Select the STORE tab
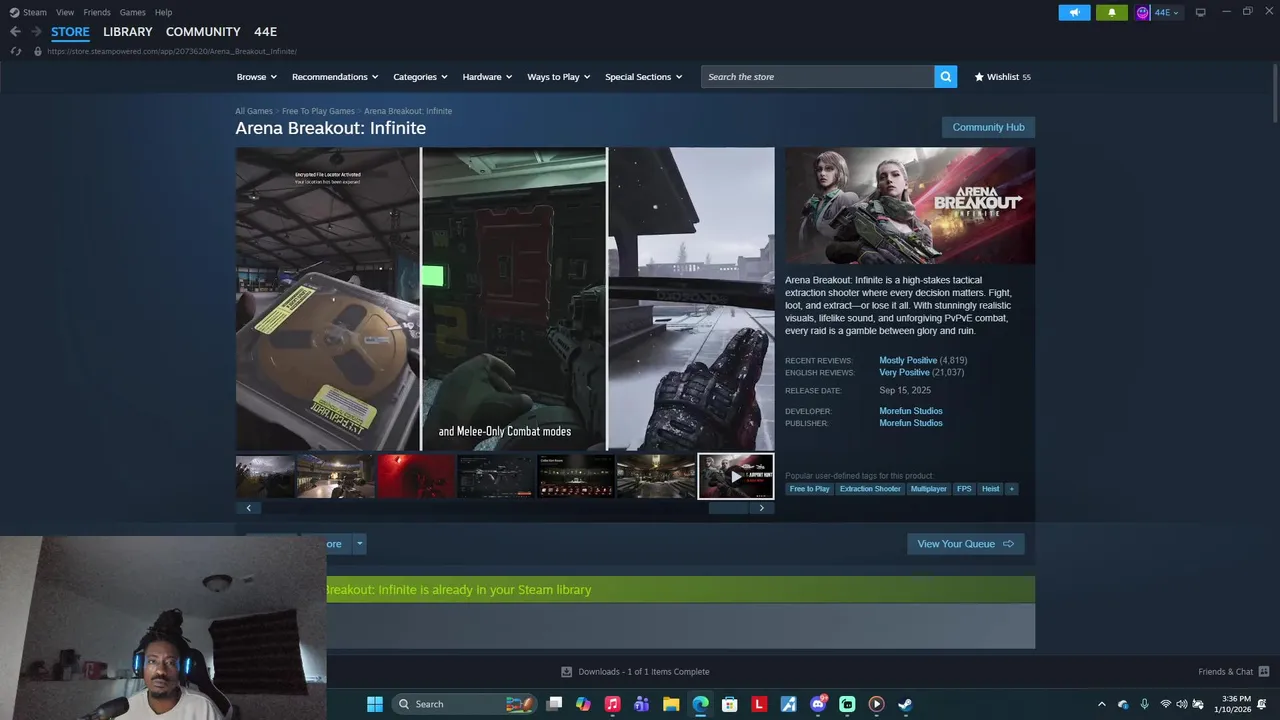Viewport: 1280px width, 720px height. (70, 32)
